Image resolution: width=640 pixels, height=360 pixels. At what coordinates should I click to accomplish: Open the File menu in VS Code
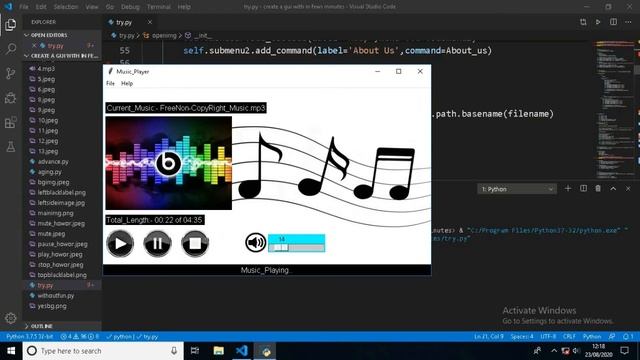click(24, 7)
